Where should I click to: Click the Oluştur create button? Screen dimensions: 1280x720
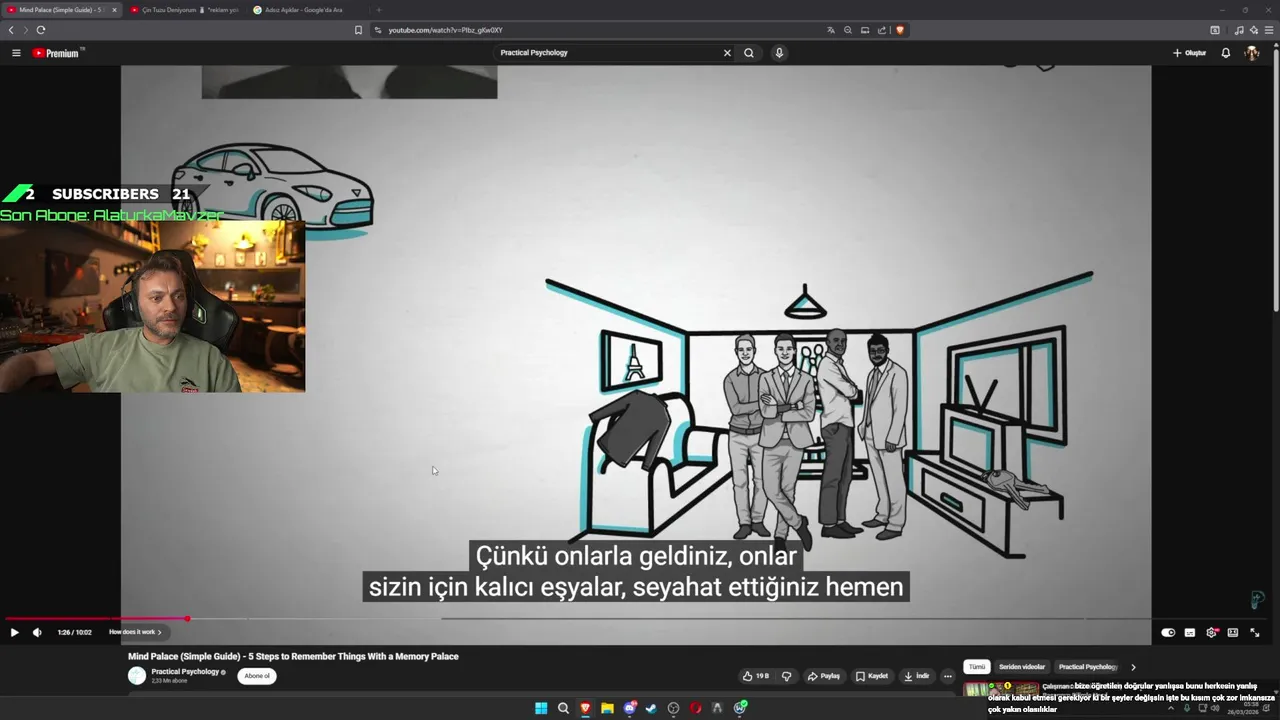pos(1190,53)
